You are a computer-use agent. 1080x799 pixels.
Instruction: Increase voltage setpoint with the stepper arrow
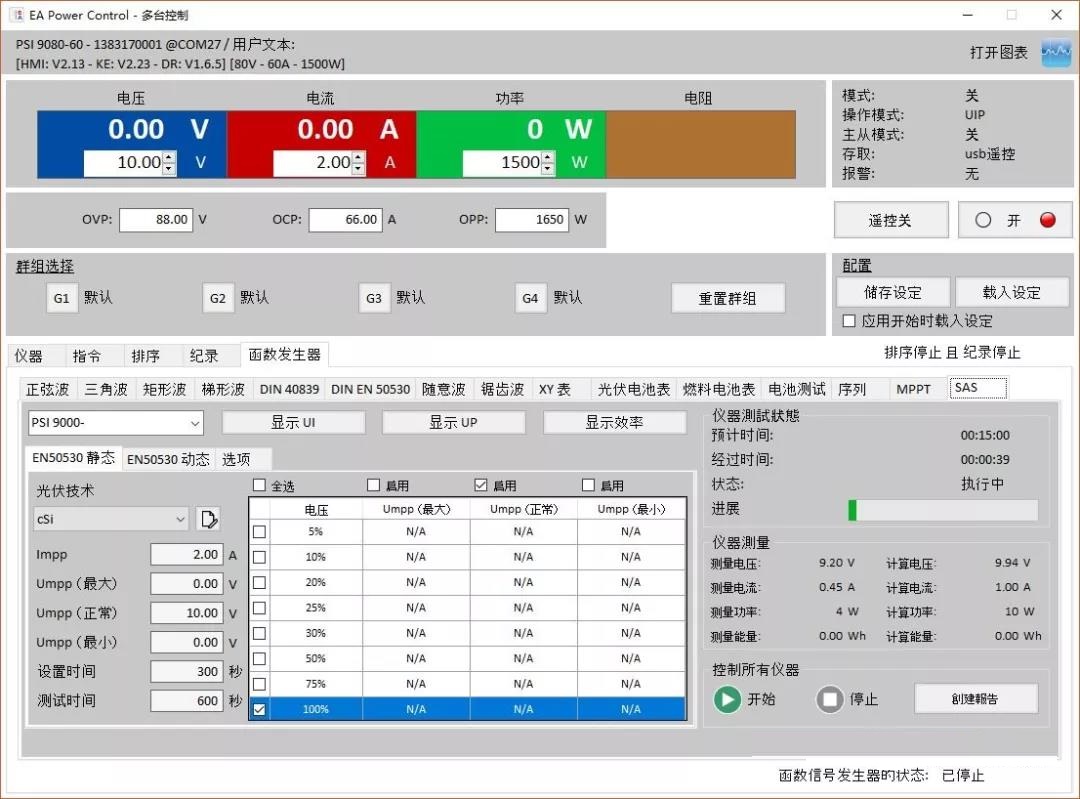click(x=169, y=157)
